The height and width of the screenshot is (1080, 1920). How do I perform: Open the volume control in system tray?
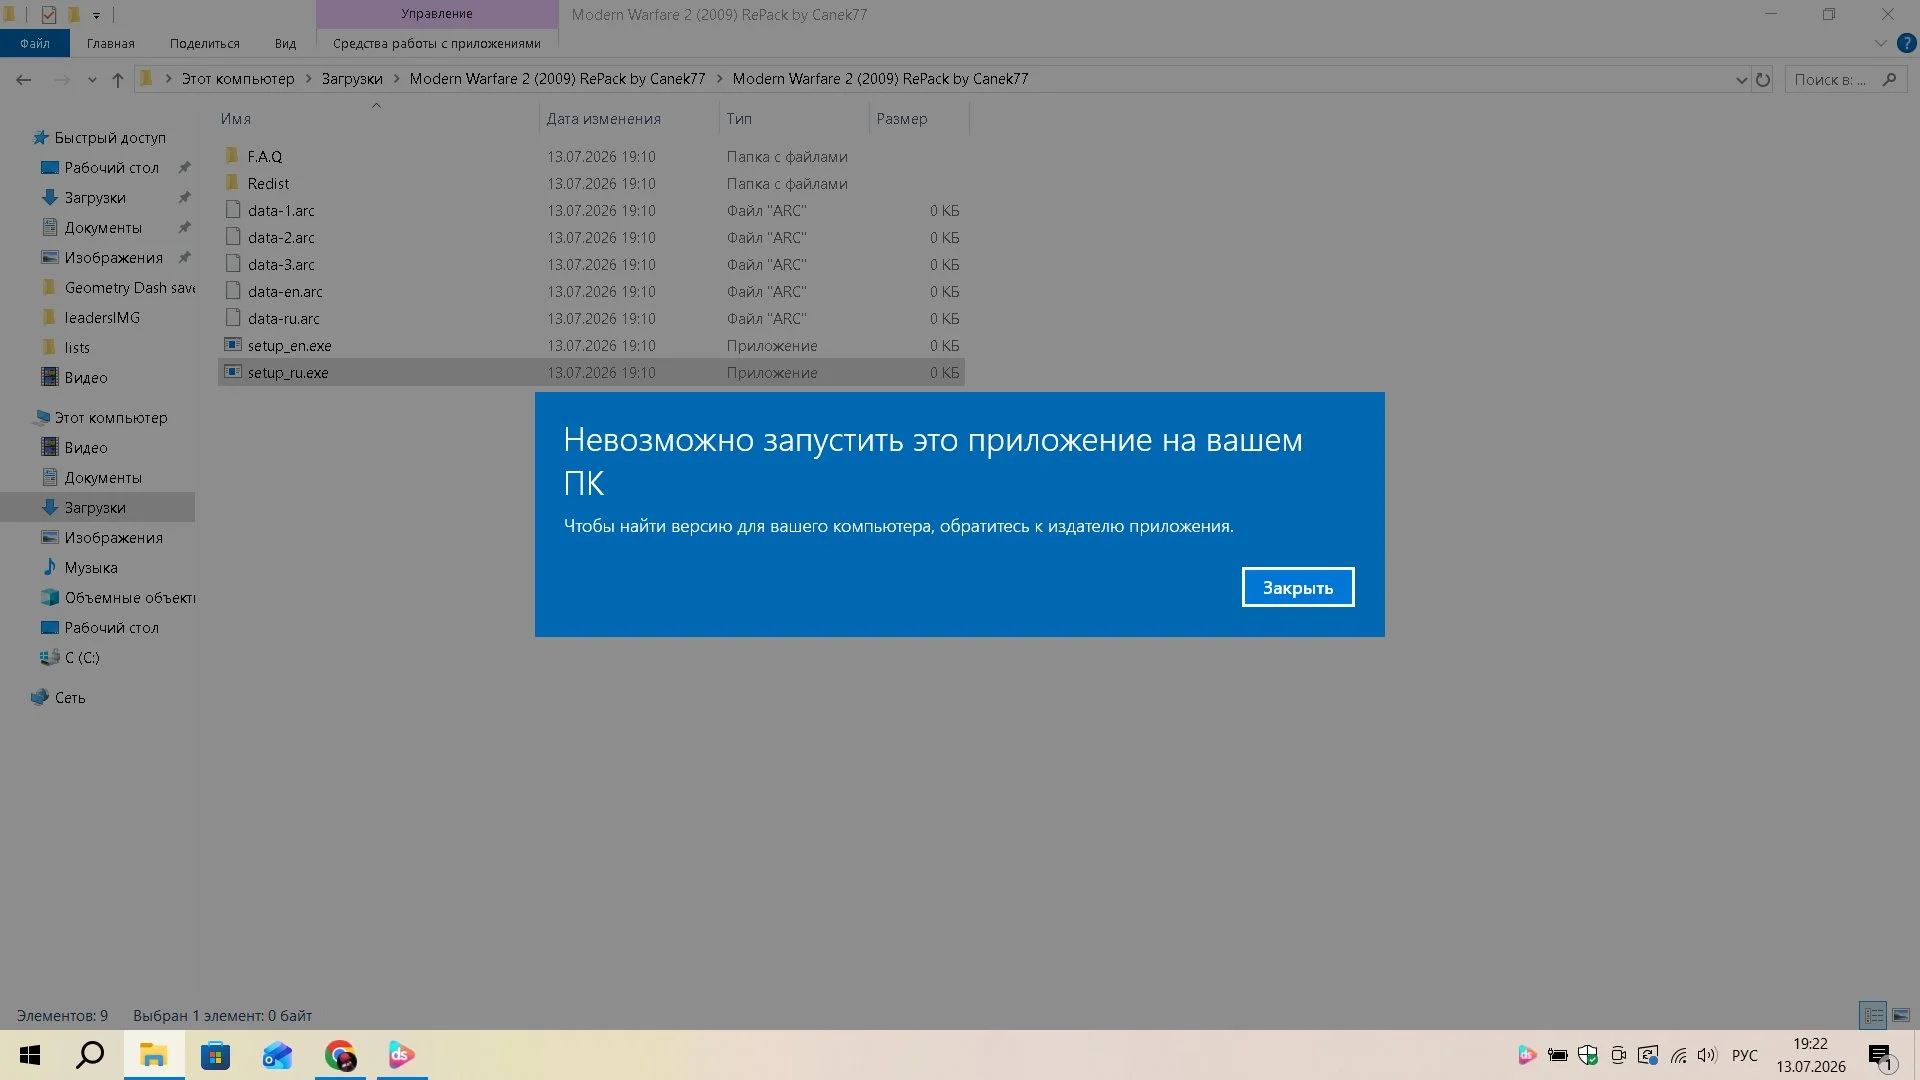pyautogui.click(x=1707, y=1055)
